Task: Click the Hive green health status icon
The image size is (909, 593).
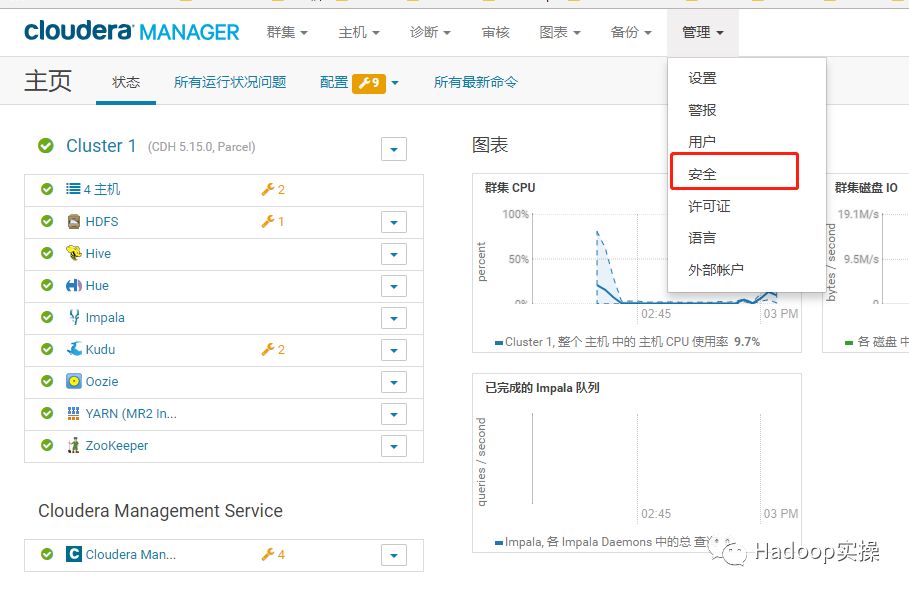Action: pyautogui.click(x=47, y=253)
